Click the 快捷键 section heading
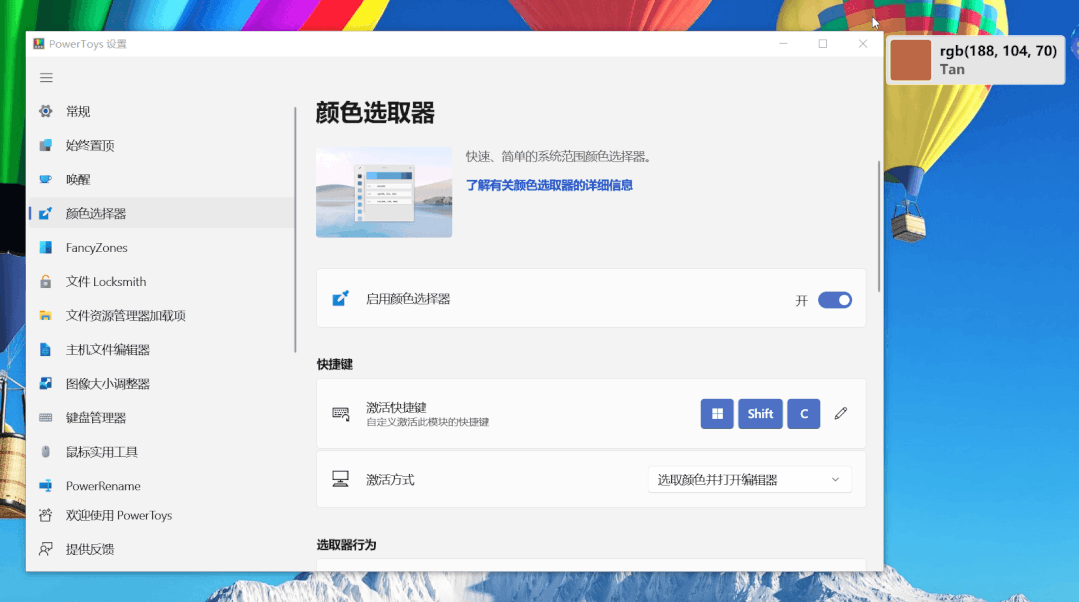The width and height of the screenshot is (1079, 602). 334,364
